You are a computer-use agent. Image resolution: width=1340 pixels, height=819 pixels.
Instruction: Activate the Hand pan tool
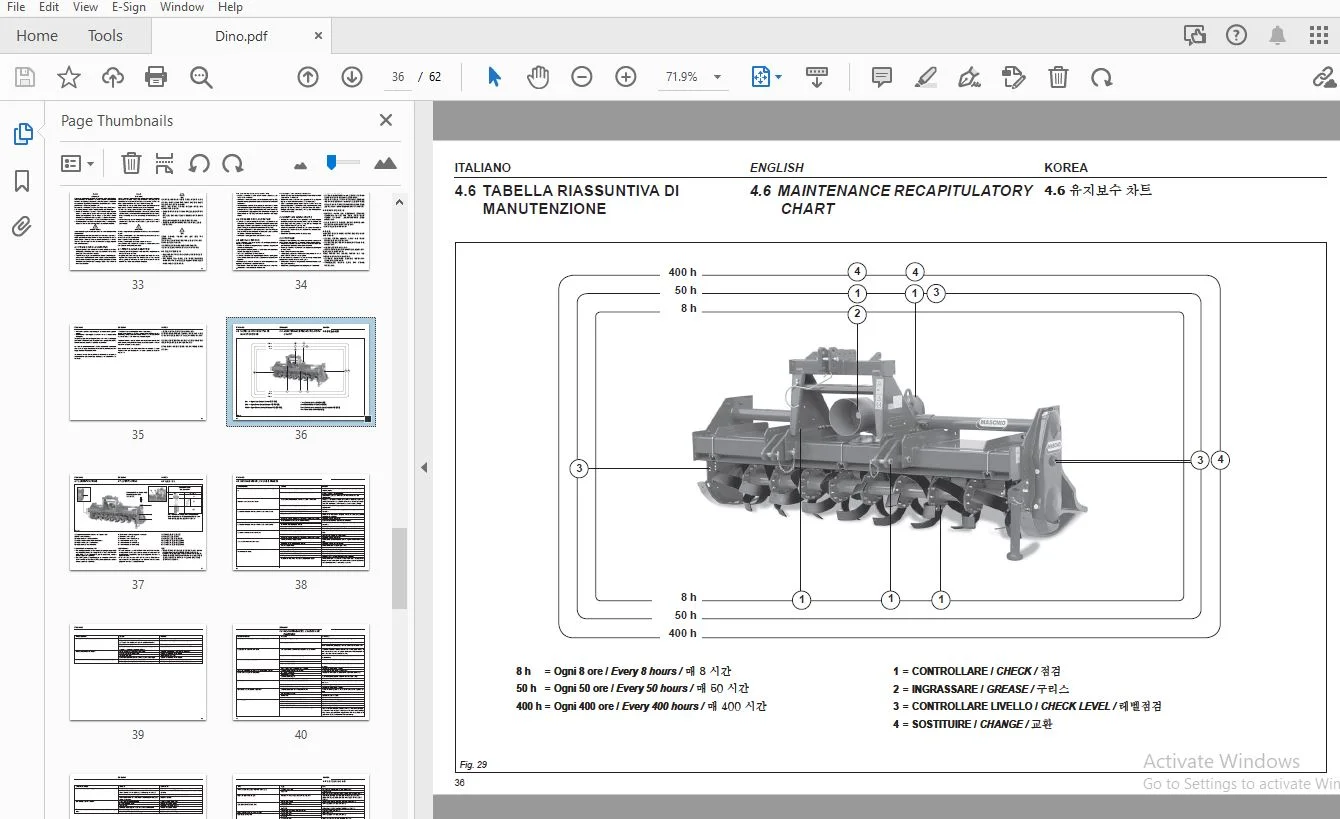(x=538, y=77)
